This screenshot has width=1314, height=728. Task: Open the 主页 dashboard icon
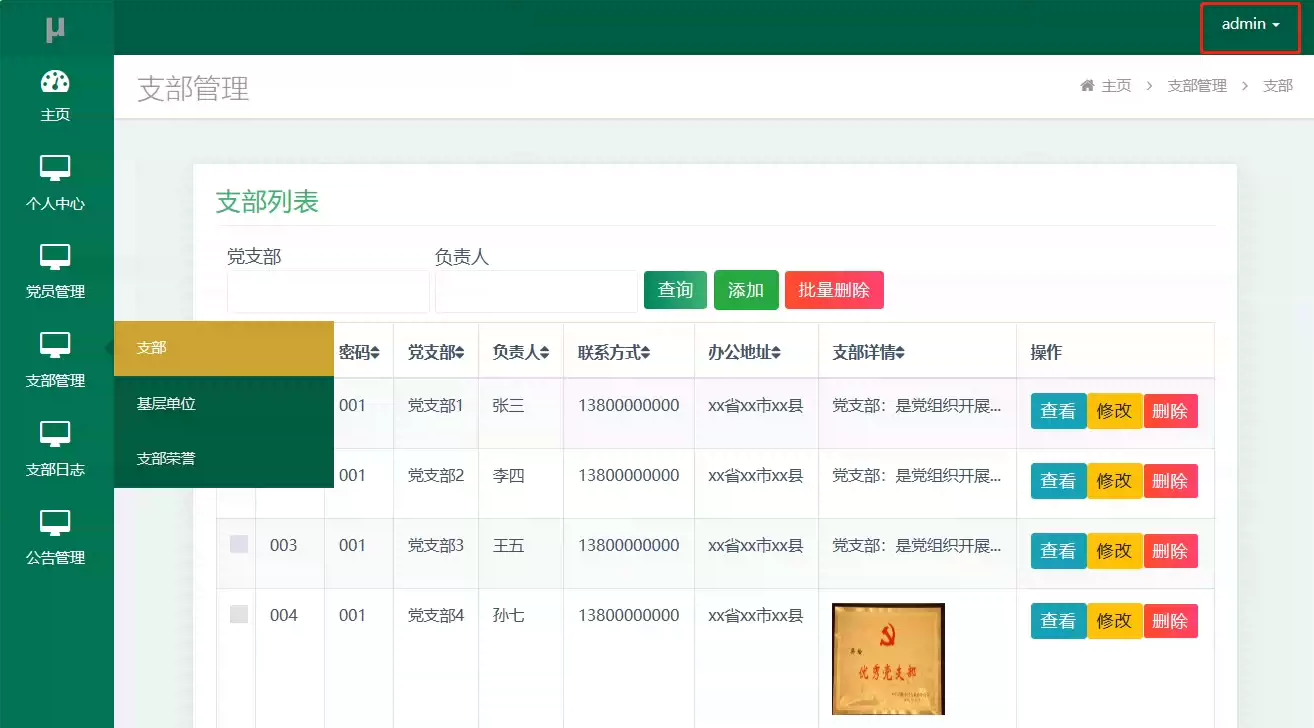click(55, 82)
